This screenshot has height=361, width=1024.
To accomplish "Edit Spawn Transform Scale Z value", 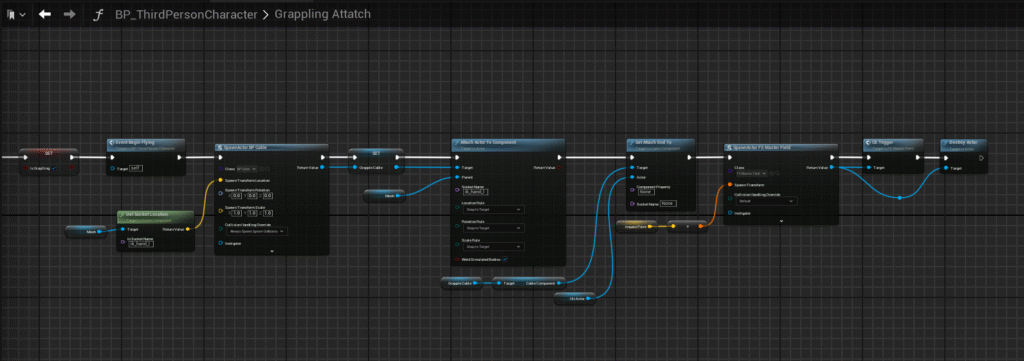I will (x=267, y=213).
